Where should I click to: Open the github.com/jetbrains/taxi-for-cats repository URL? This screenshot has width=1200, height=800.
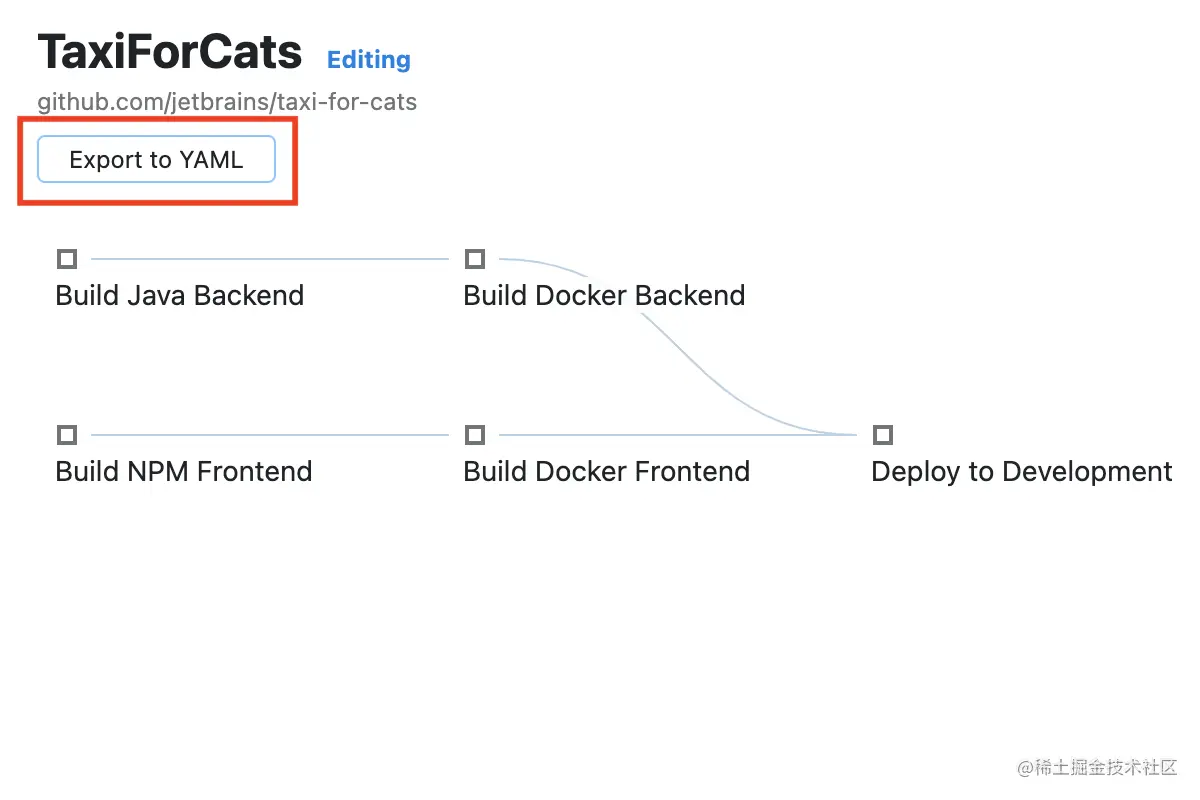coord(227,102)
